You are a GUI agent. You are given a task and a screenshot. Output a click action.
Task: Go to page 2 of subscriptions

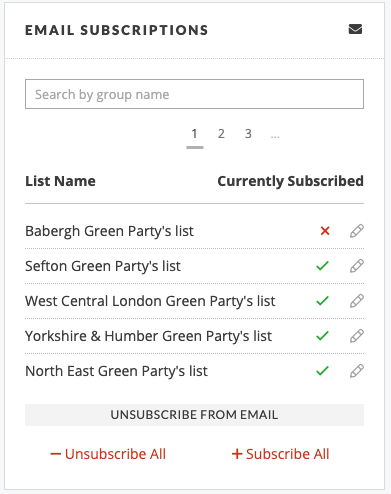[221, 134]
